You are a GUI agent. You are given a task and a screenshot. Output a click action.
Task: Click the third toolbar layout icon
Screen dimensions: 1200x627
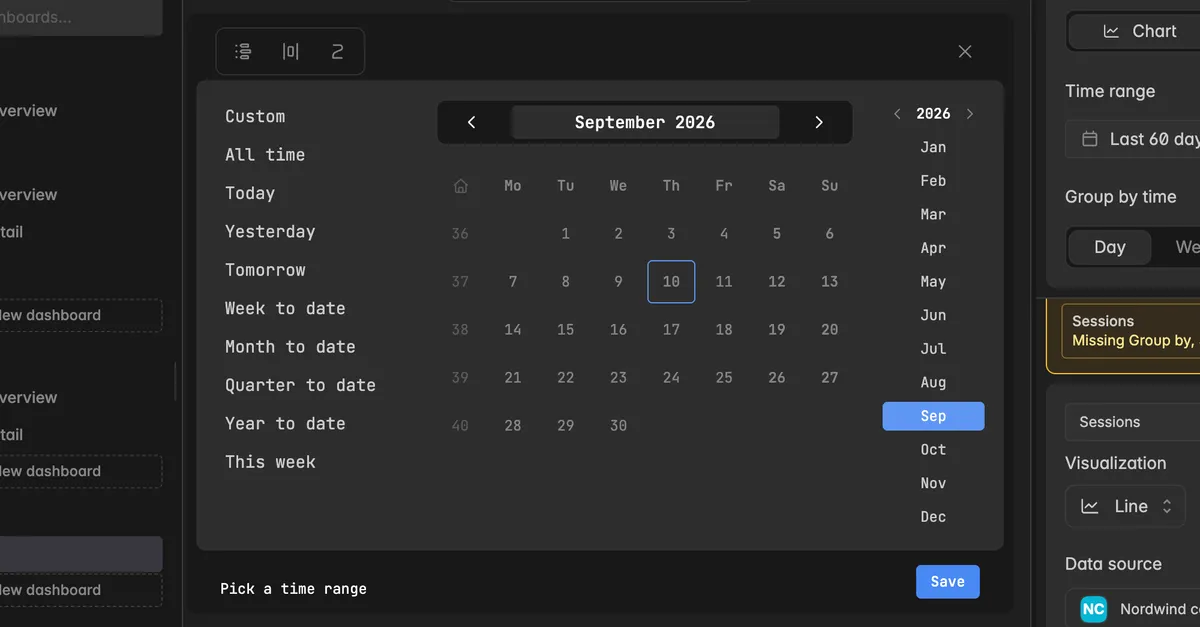[337, 51]
